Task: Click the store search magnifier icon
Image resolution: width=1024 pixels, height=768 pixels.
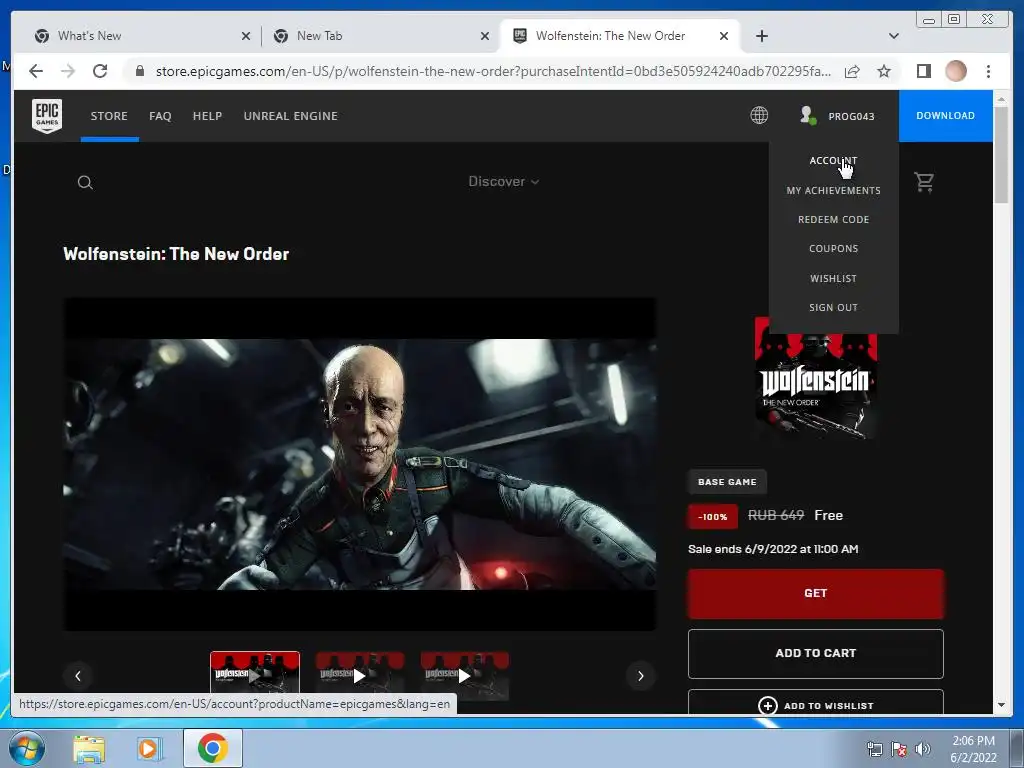Action: point(85,182)
